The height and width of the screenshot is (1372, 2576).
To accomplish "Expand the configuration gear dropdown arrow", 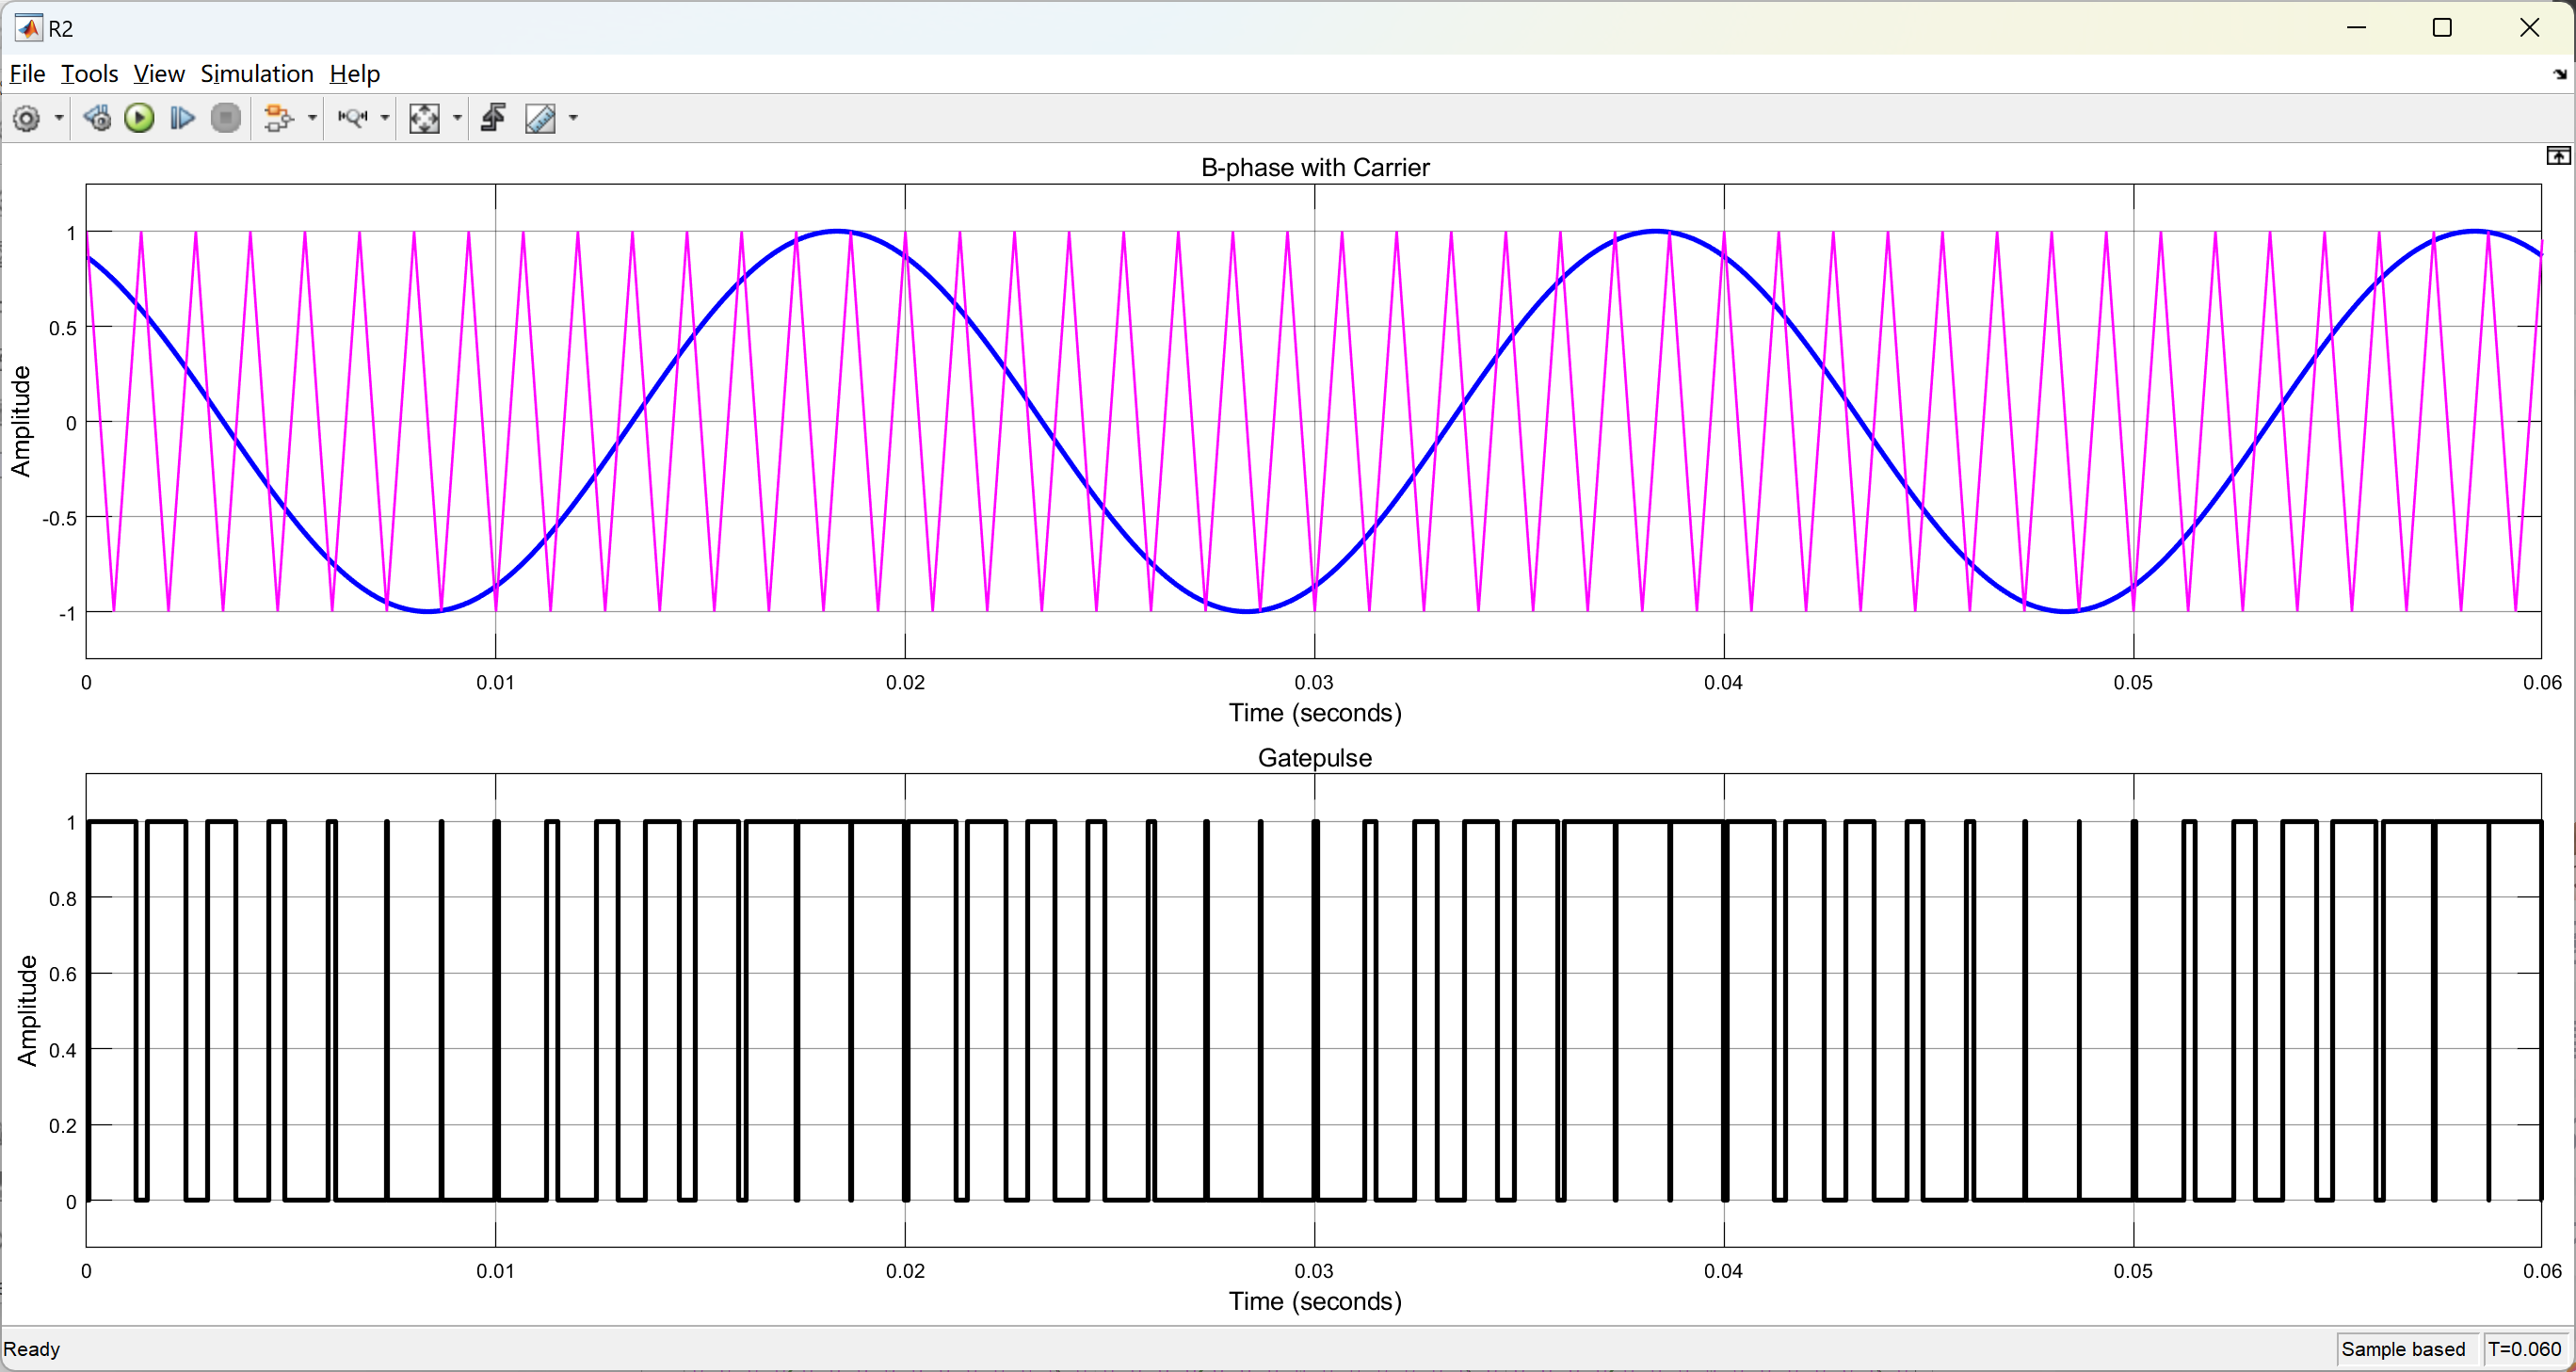I will (59, 119).
